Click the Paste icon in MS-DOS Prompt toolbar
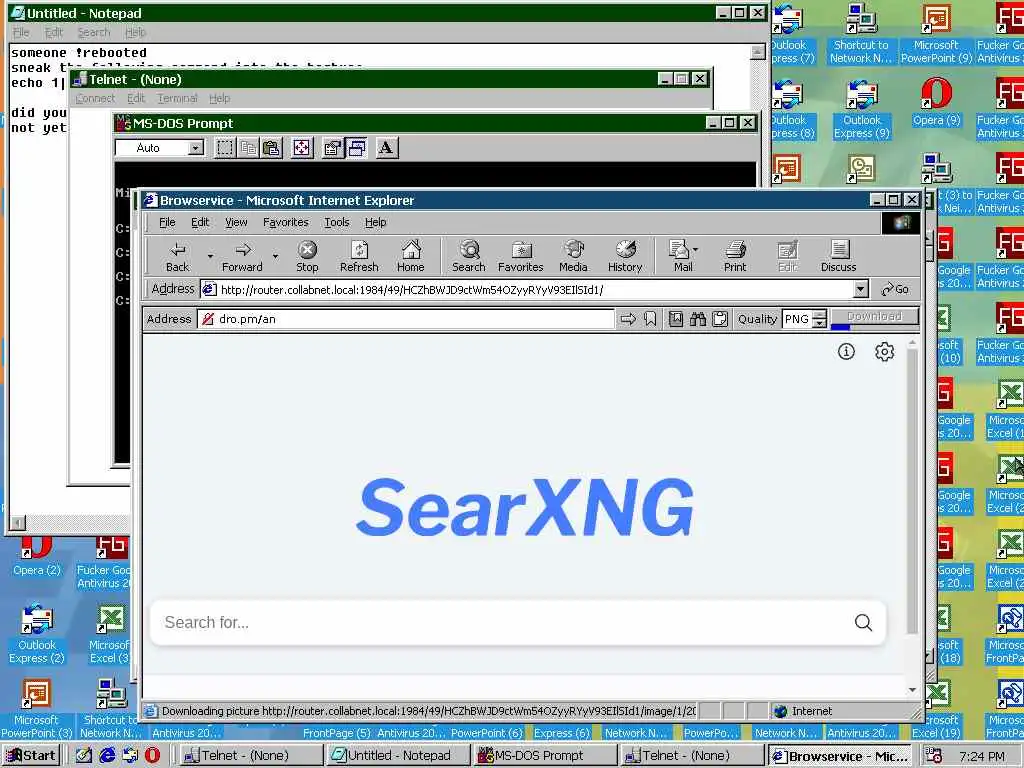1024x768 pixels. click(271, 148)
